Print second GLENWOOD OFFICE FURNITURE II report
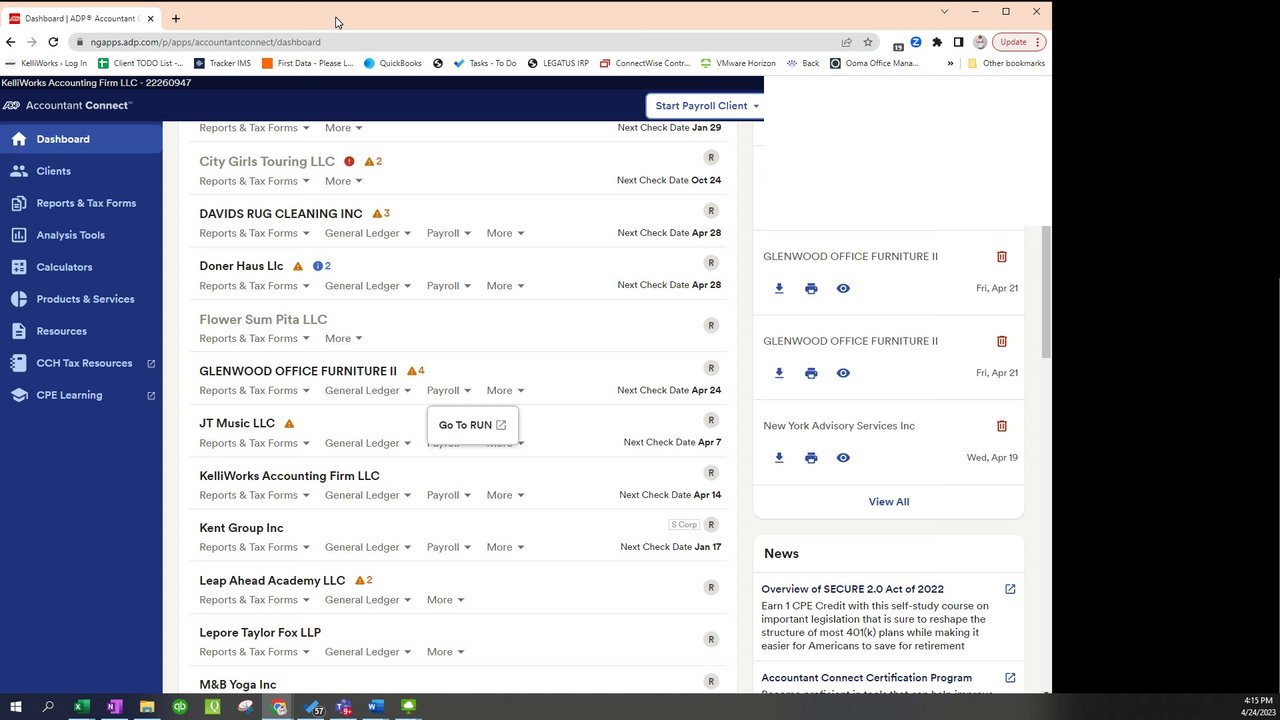The width and height of the screenshot is (1280, 720). coord(811,373)
